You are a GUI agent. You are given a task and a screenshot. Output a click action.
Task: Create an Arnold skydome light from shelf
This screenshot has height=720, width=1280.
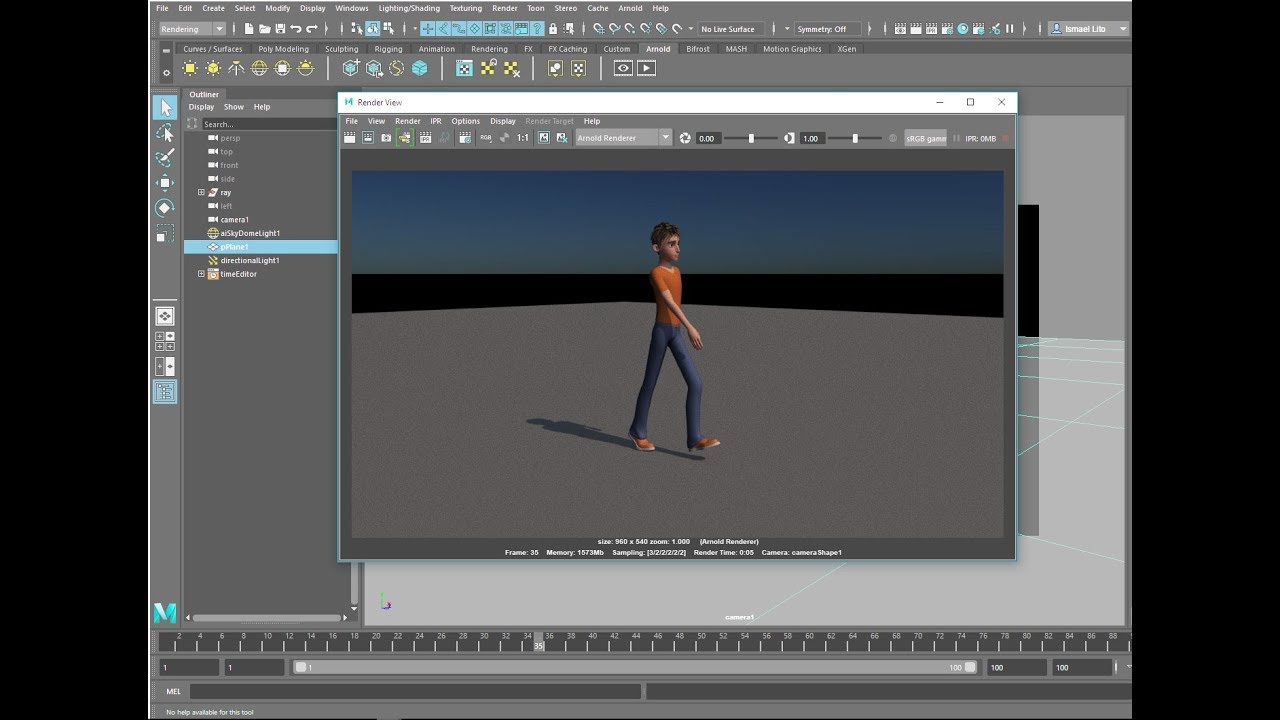pos(259,68)
